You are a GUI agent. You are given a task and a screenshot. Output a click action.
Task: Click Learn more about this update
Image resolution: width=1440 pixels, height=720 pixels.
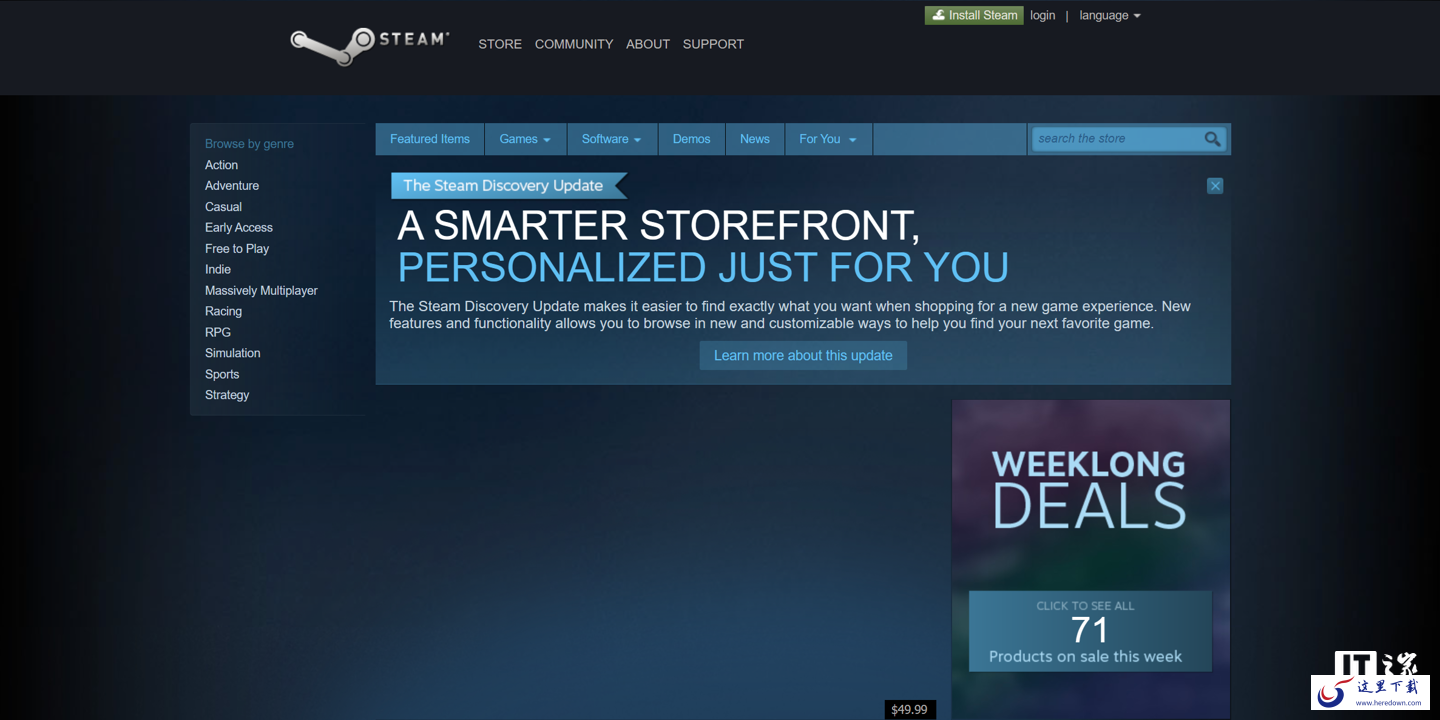pyautogui.click(x=803, y=356)
